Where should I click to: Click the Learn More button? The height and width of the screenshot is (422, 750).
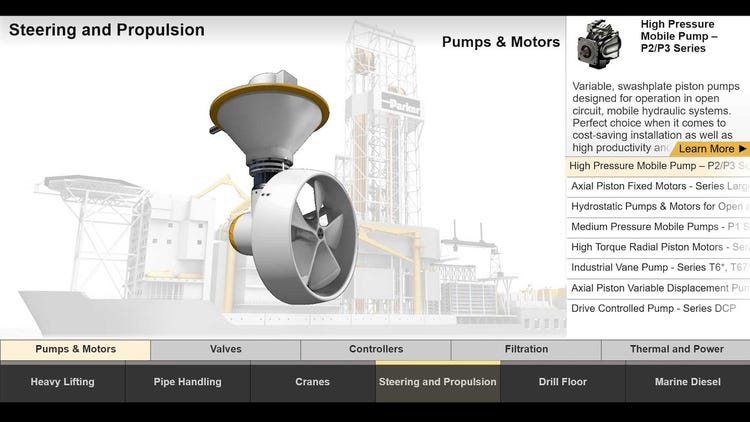[711, 149]
